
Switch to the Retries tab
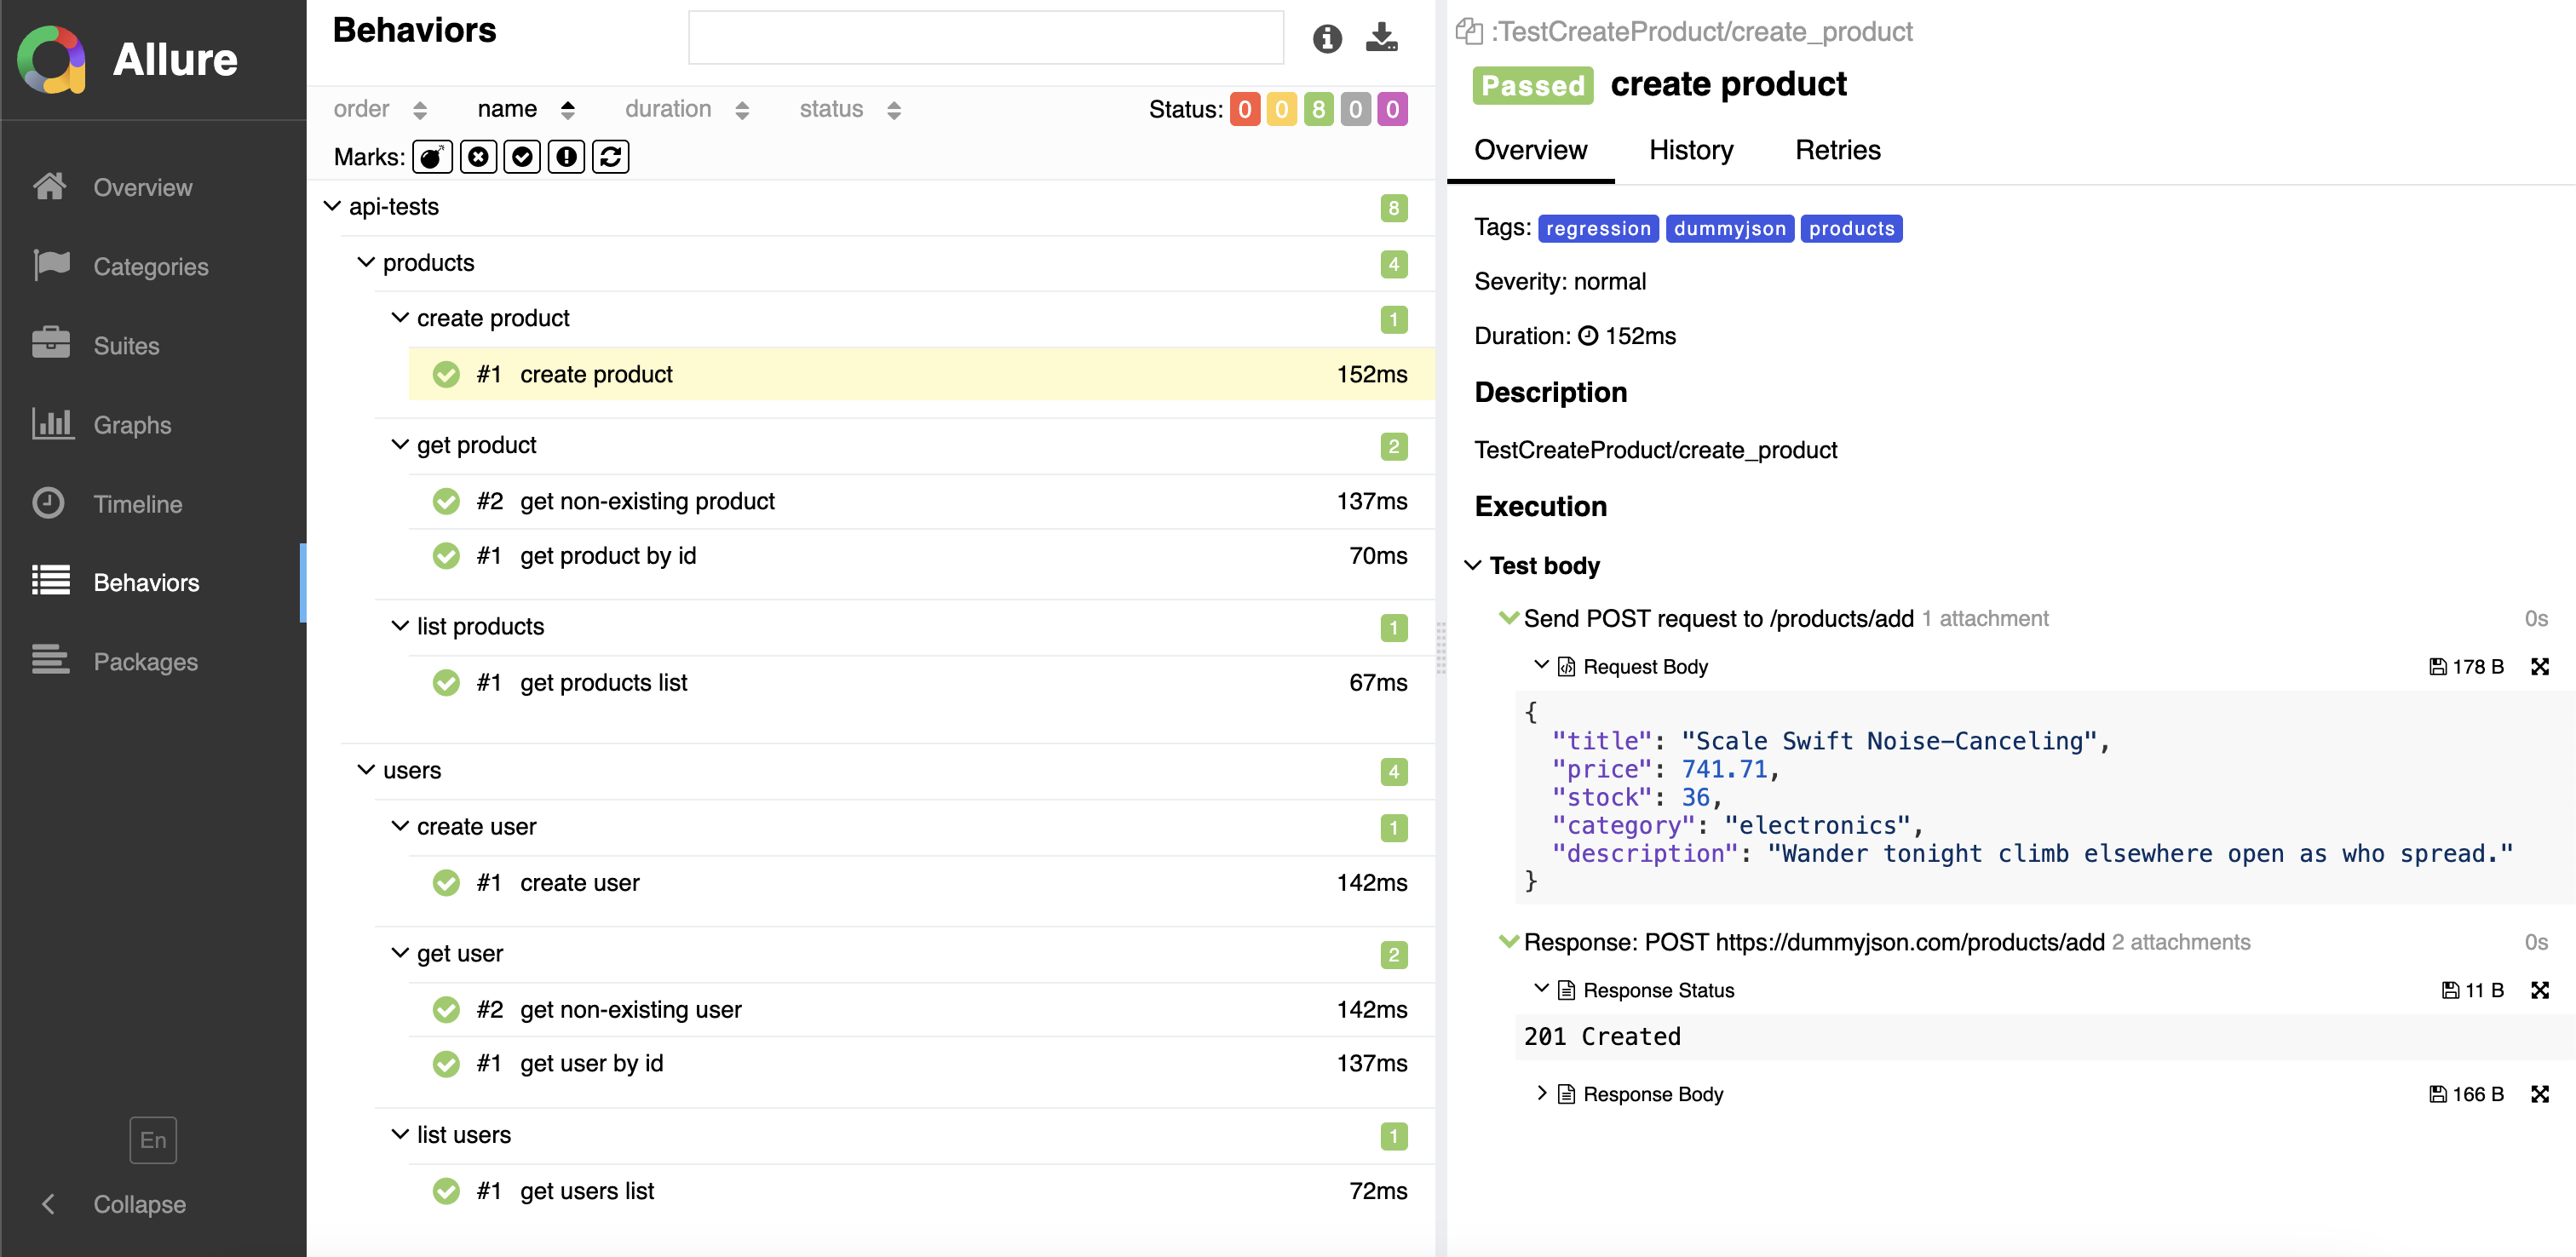pyautogui.click(x=1837, y=150)
